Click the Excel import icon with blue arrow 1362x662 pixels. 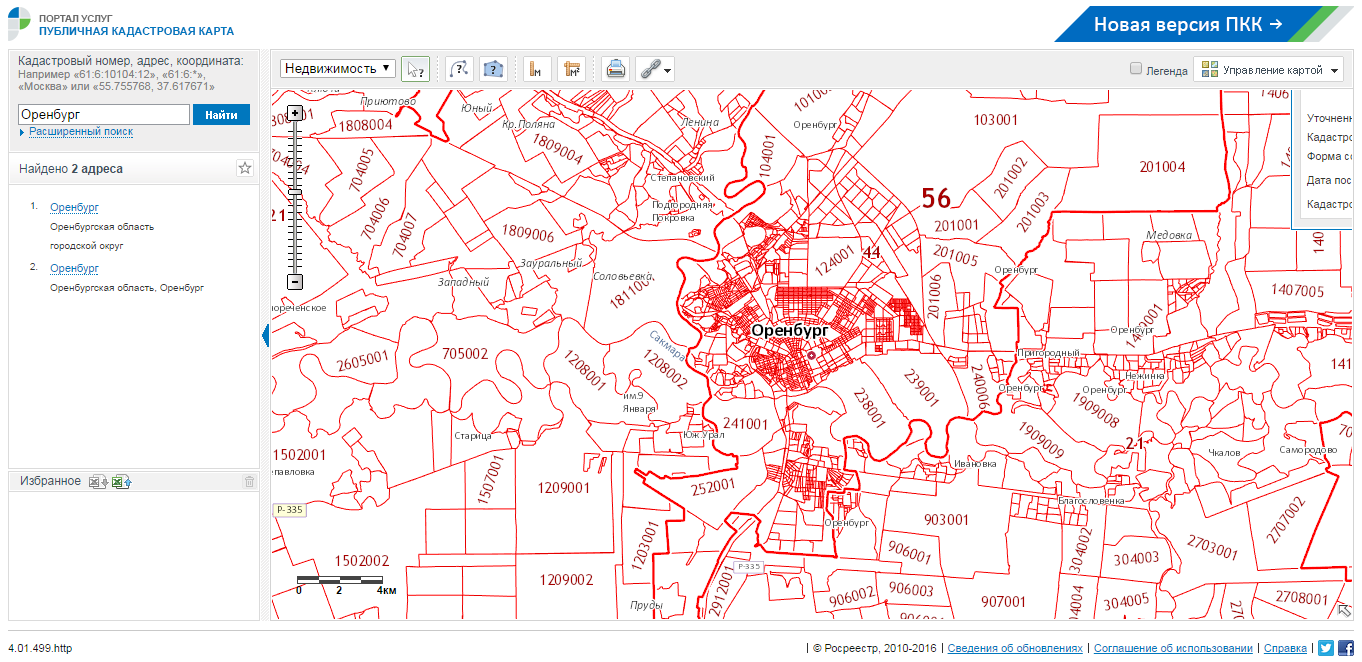[122, 482]
